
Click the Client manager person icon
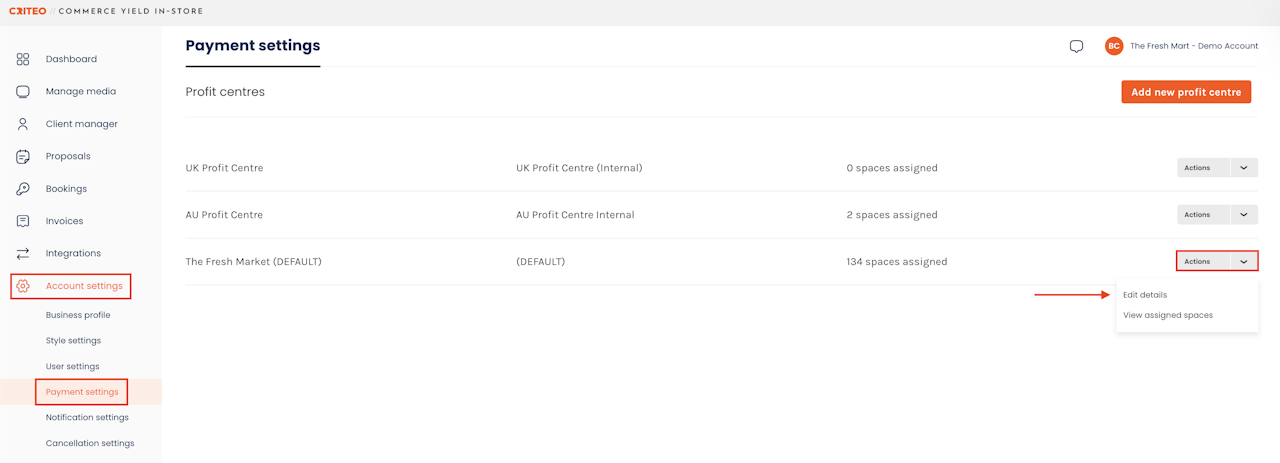[23, 124]
